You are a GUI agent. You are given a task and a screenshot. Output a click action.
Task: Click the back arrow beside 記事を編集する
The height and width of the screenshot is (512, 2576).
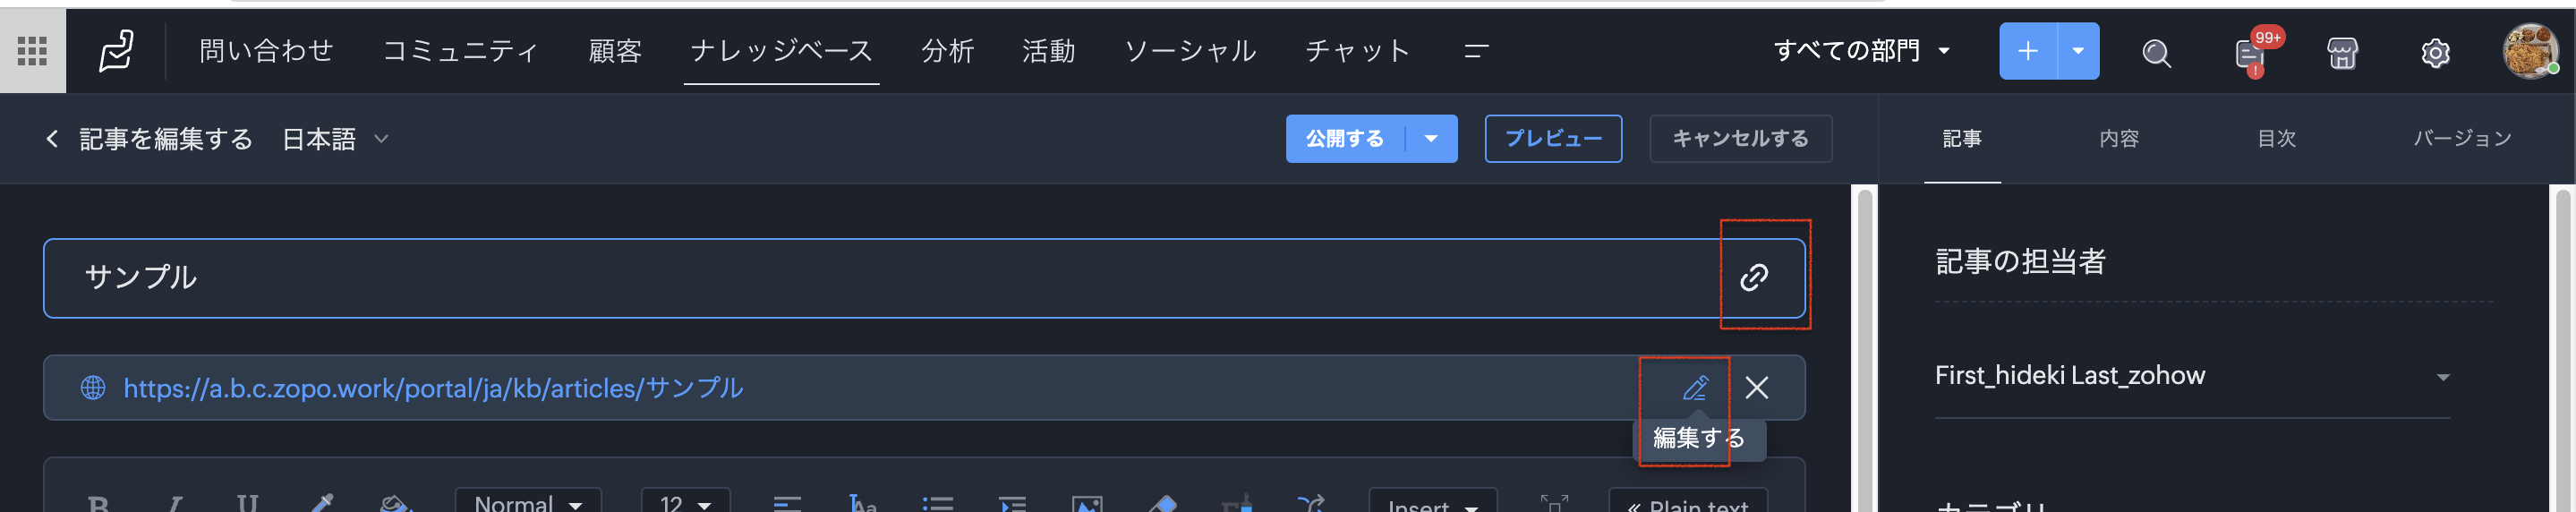point(52,139)
